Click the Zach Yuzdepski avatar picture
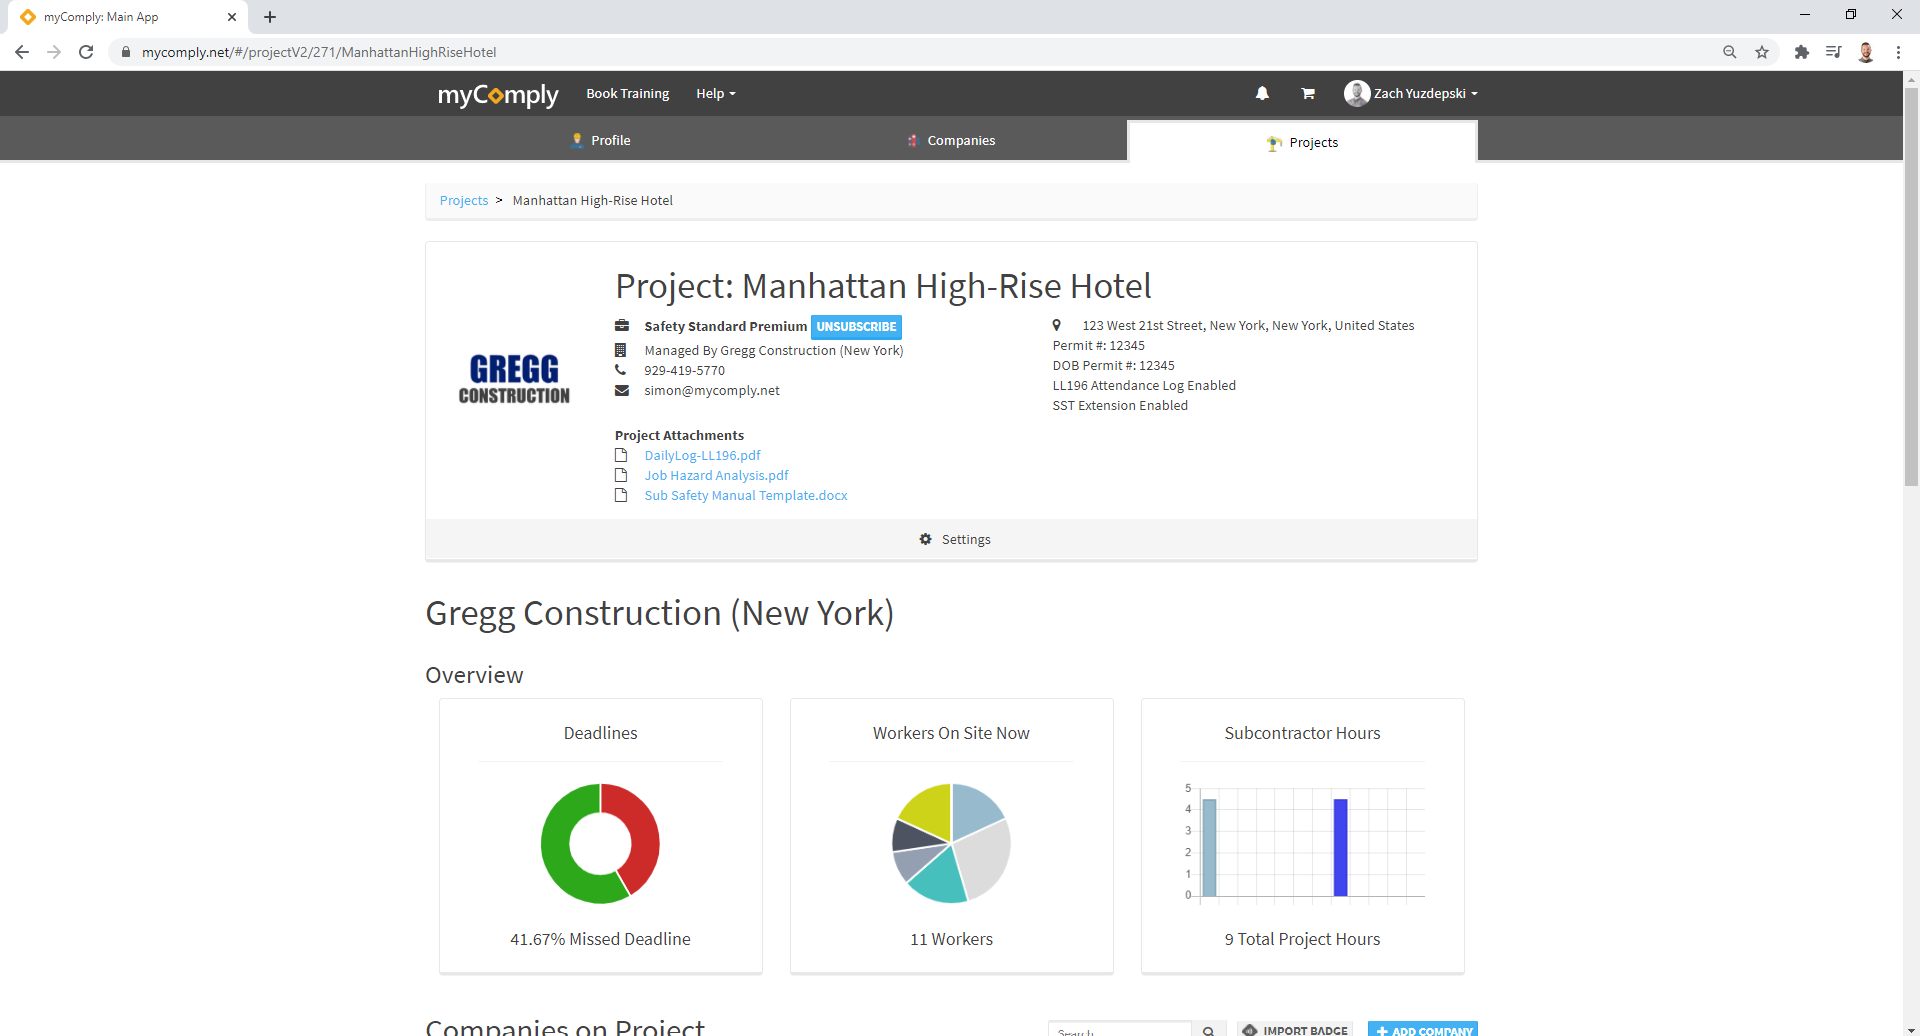The image size is (1920, 1036). point(1357,93)
